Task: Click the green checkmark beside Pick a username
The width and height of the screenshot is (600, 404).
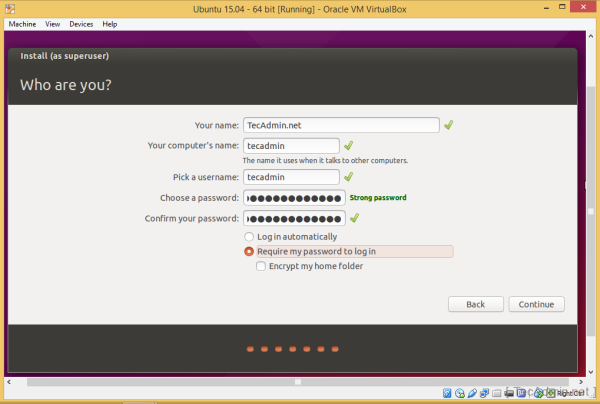Action: point(349,176)
